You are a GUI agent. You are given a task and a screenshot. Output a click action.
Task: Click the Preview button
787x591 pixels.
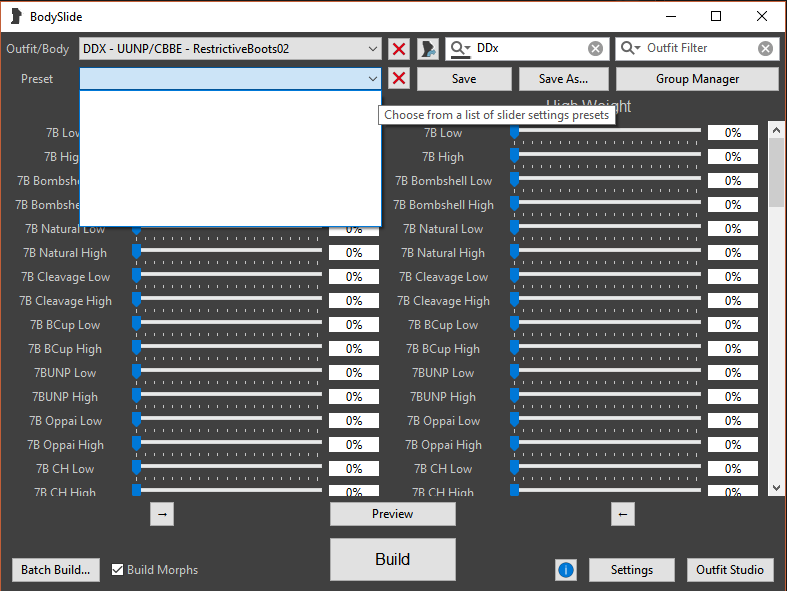(392, 514)
